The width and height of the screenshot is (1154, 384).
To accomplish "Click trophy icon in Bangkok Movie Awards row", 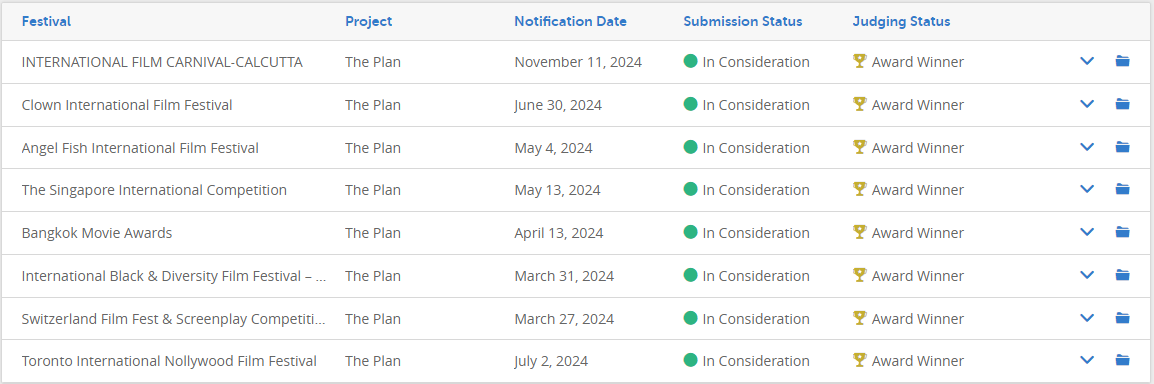I will (859, 232).
